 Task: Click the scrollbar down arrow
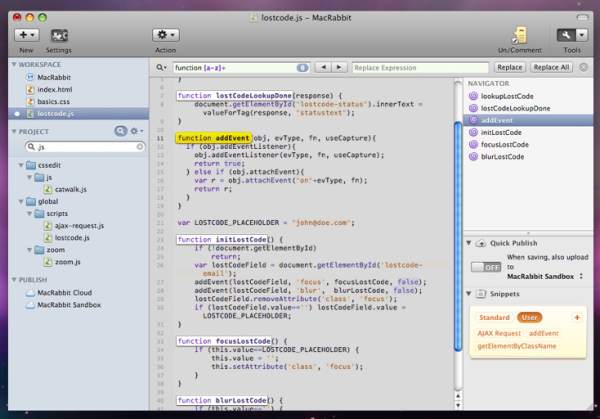click(x=458, y=404)
